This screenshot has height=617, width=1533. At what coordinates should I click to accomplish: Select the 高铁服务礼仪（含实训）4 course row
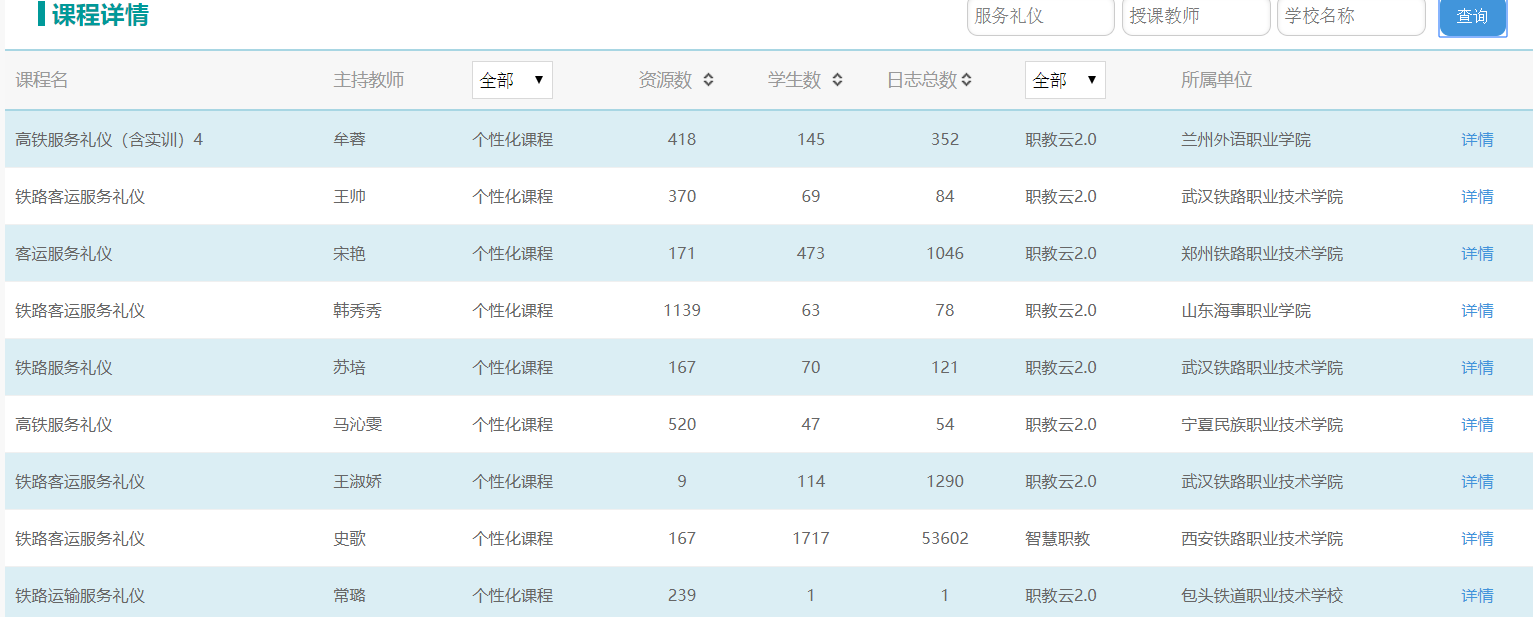tap(109, 140)
